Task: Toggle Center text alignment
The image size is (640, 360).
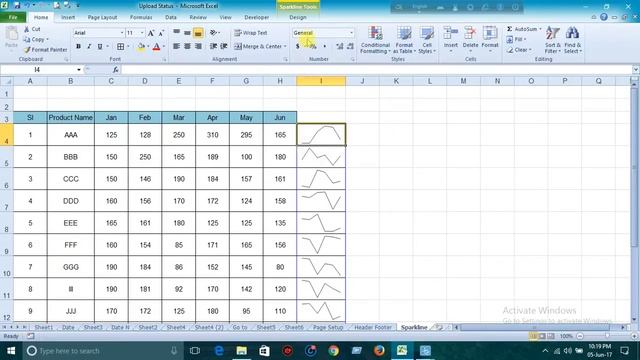Action: [x=187, y=47]
